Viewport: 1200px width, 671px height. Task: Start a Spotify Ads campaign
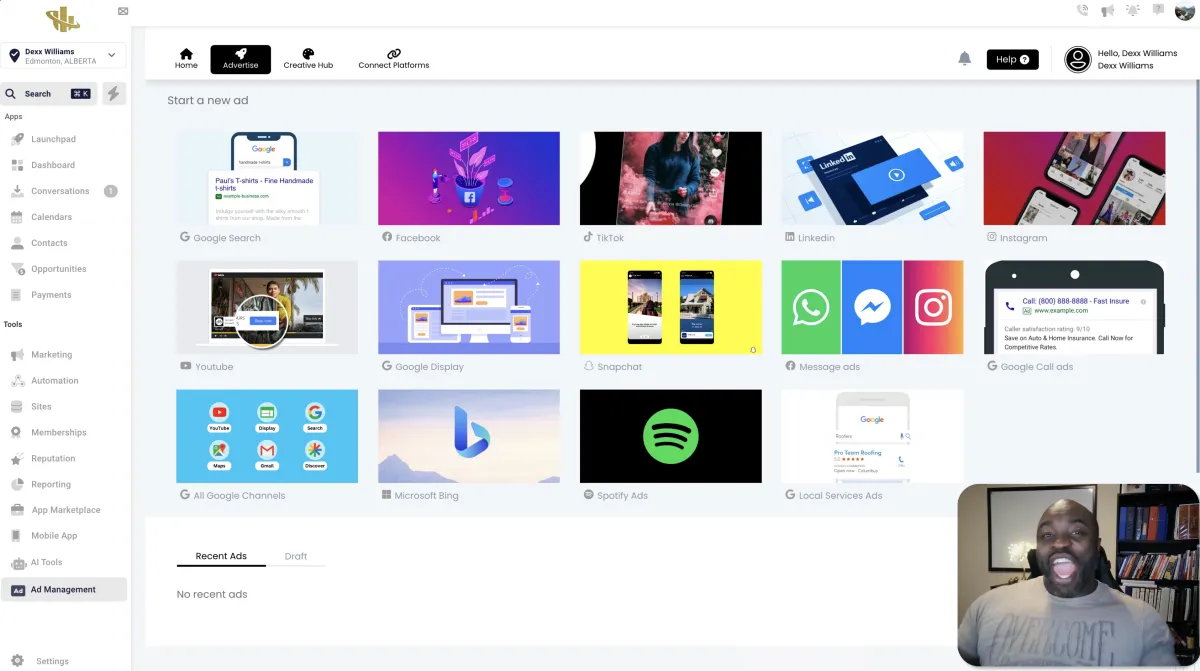point(671,436)
